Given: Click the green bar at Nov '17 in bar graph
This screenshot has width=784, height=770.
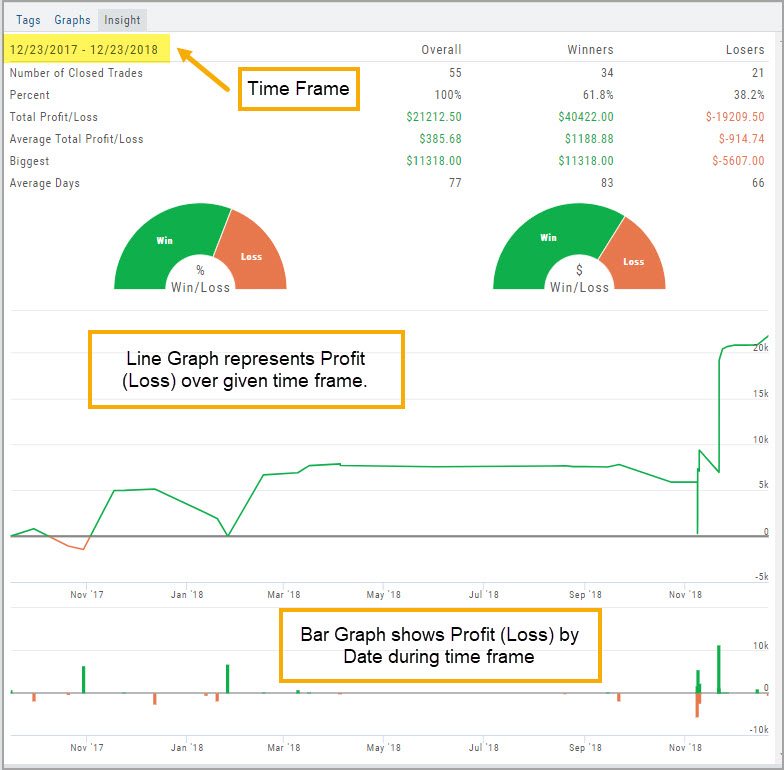Looking at the screenshot, I should point(84,679).
